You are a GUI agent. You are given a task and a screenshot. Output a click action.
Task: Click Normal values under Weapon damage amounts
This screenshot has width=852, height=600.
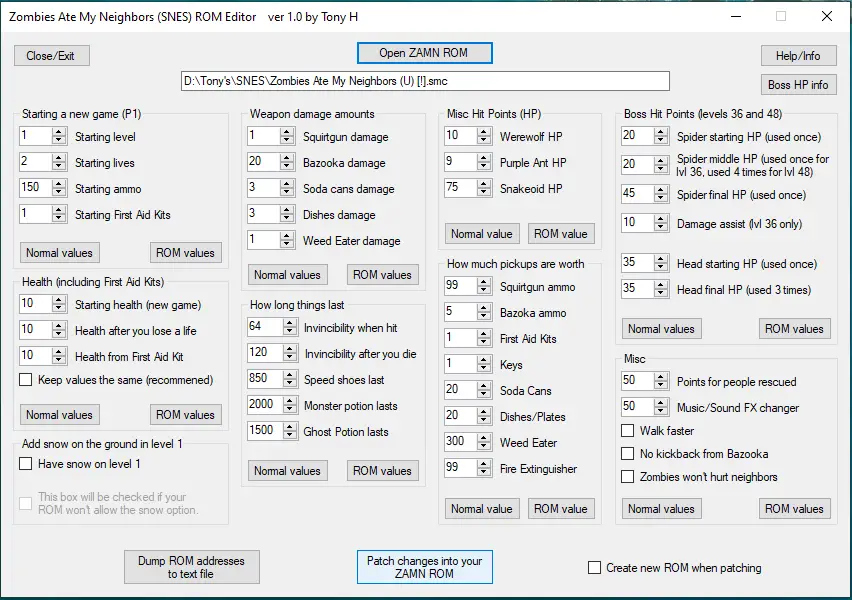287,274
